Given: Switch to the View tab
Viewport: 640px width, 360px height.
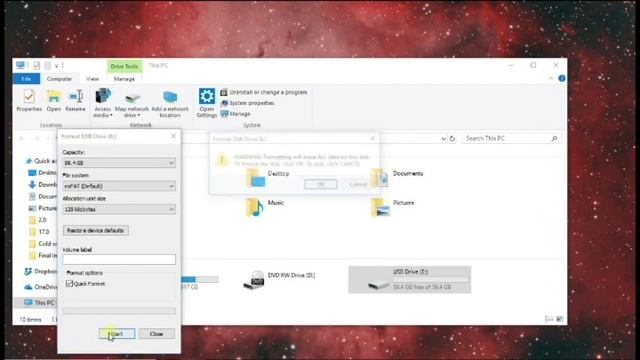Looking at the screenshot, I should pyautogui.click(x=93, y=79).
